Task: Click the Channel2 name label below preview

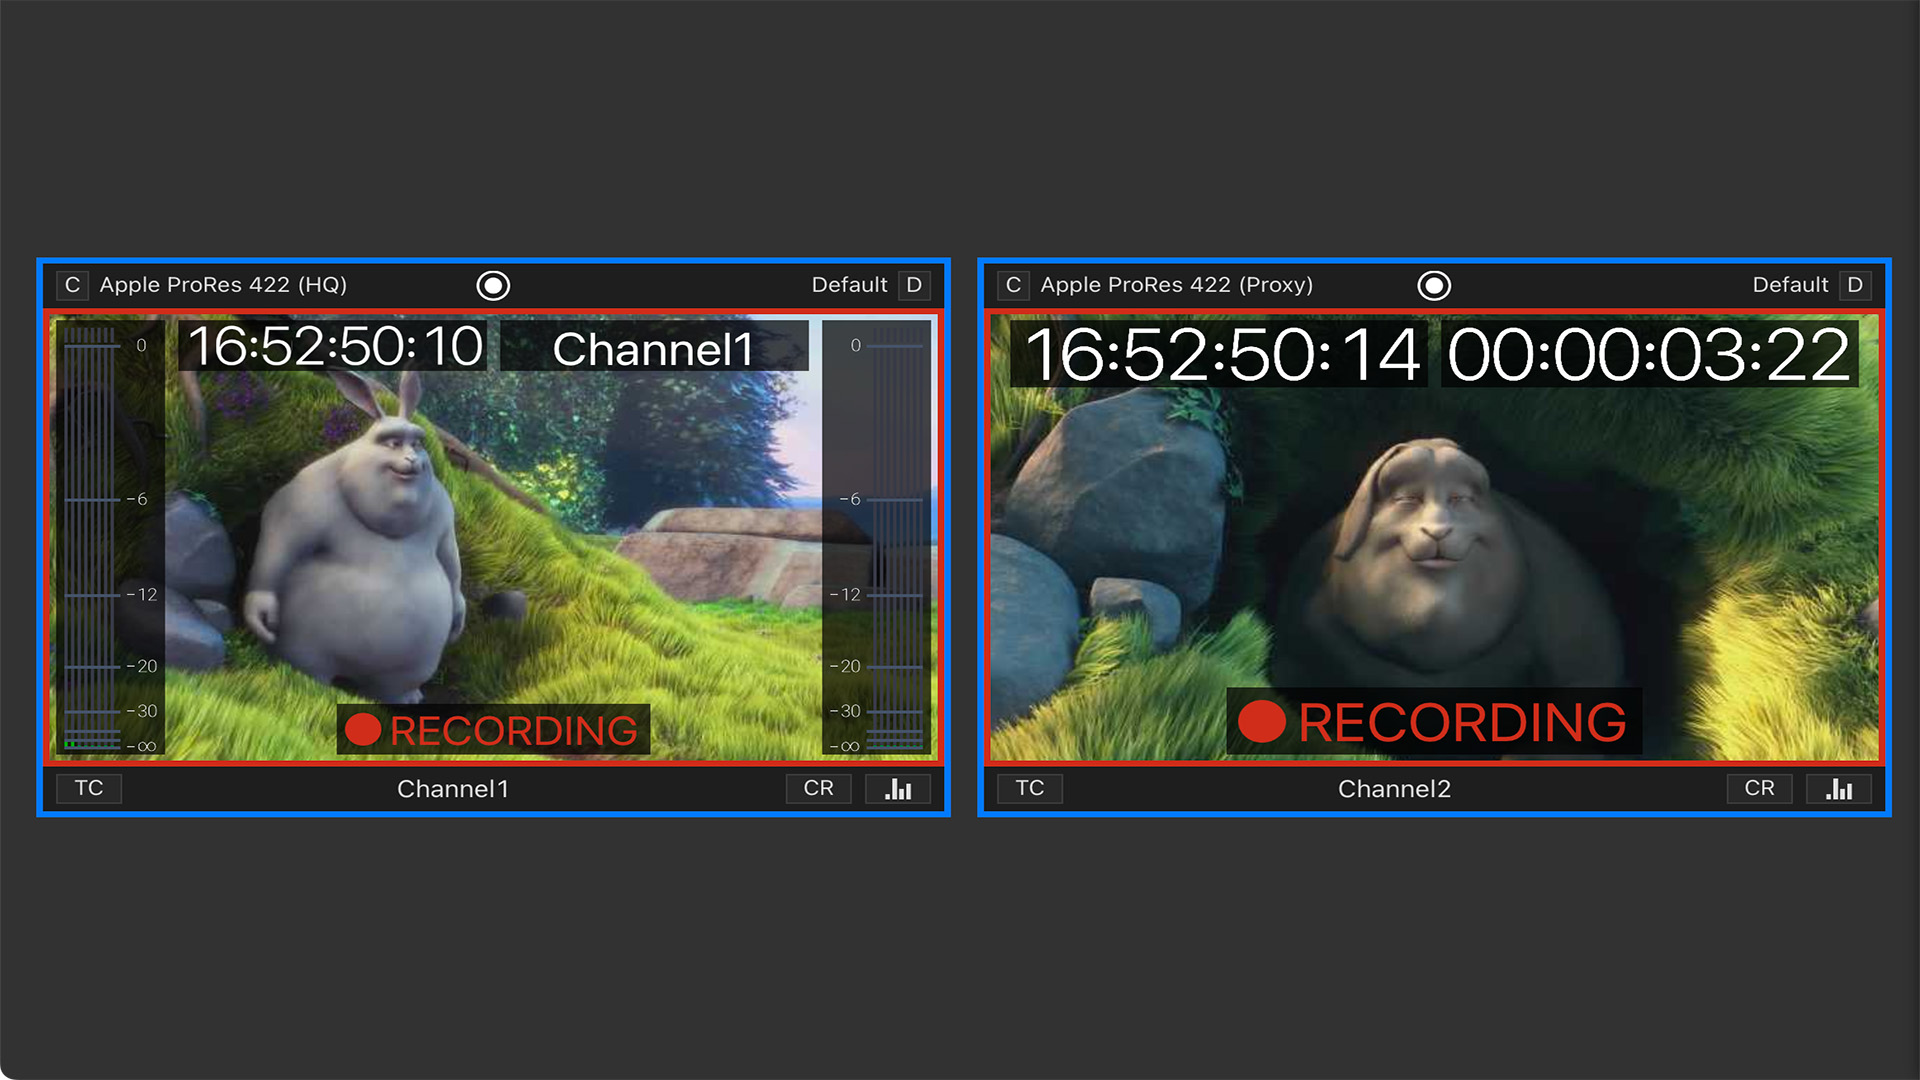Action: coord(1394,789)
